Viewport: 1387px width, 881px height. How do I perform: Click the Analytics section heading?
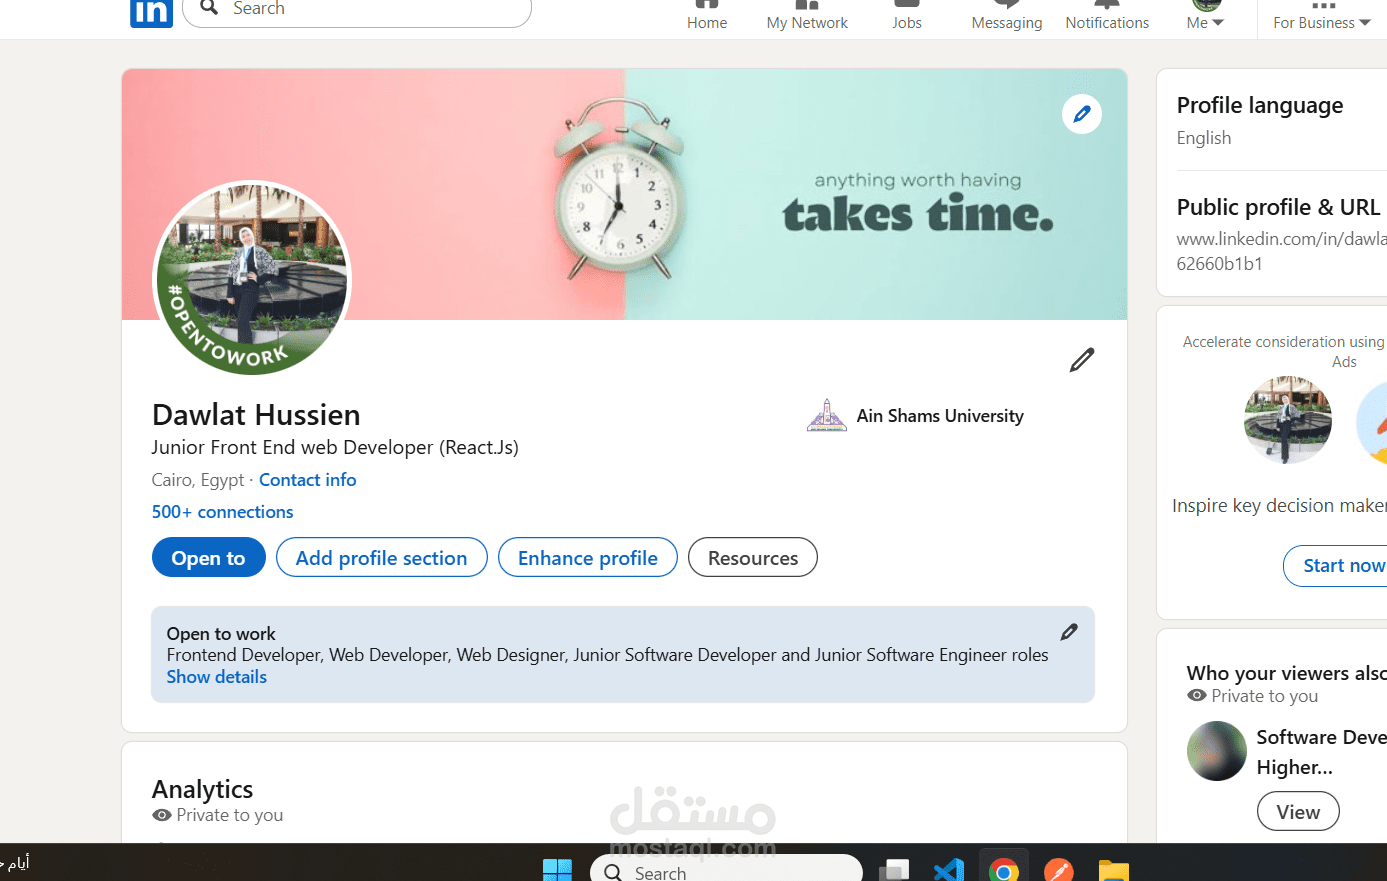[x=203, y=789]
